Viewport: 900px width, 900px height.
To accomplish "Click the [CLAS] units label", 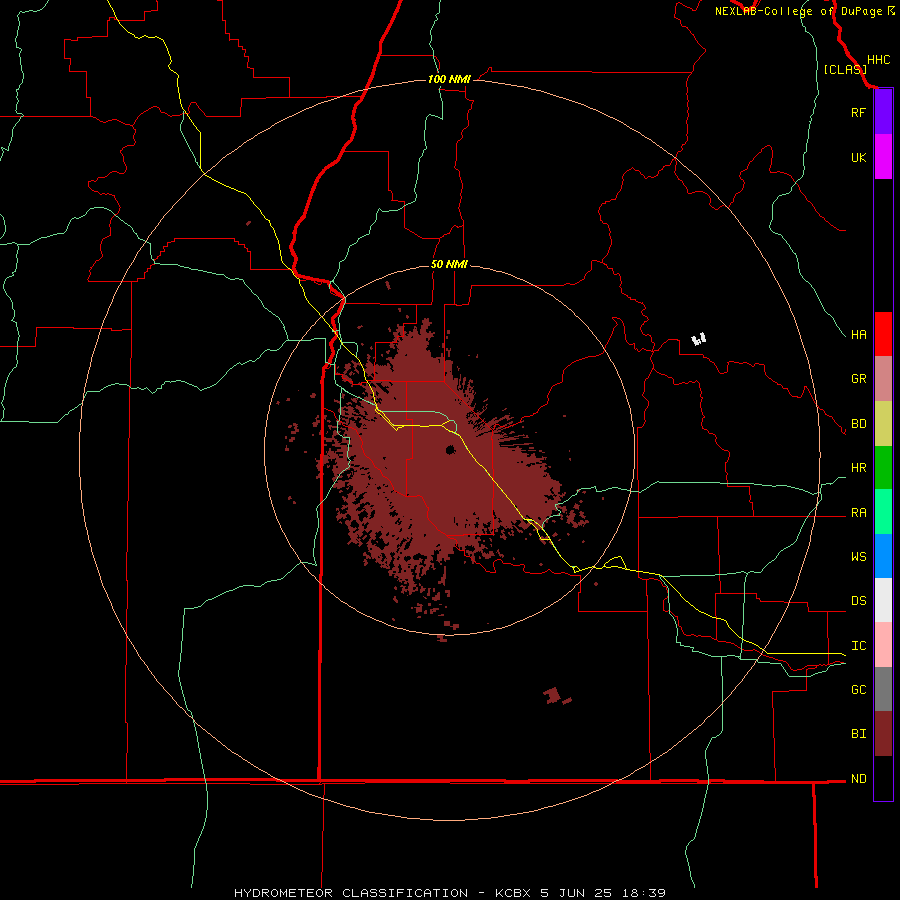I will pyautogui.click(x=845, y=70).
